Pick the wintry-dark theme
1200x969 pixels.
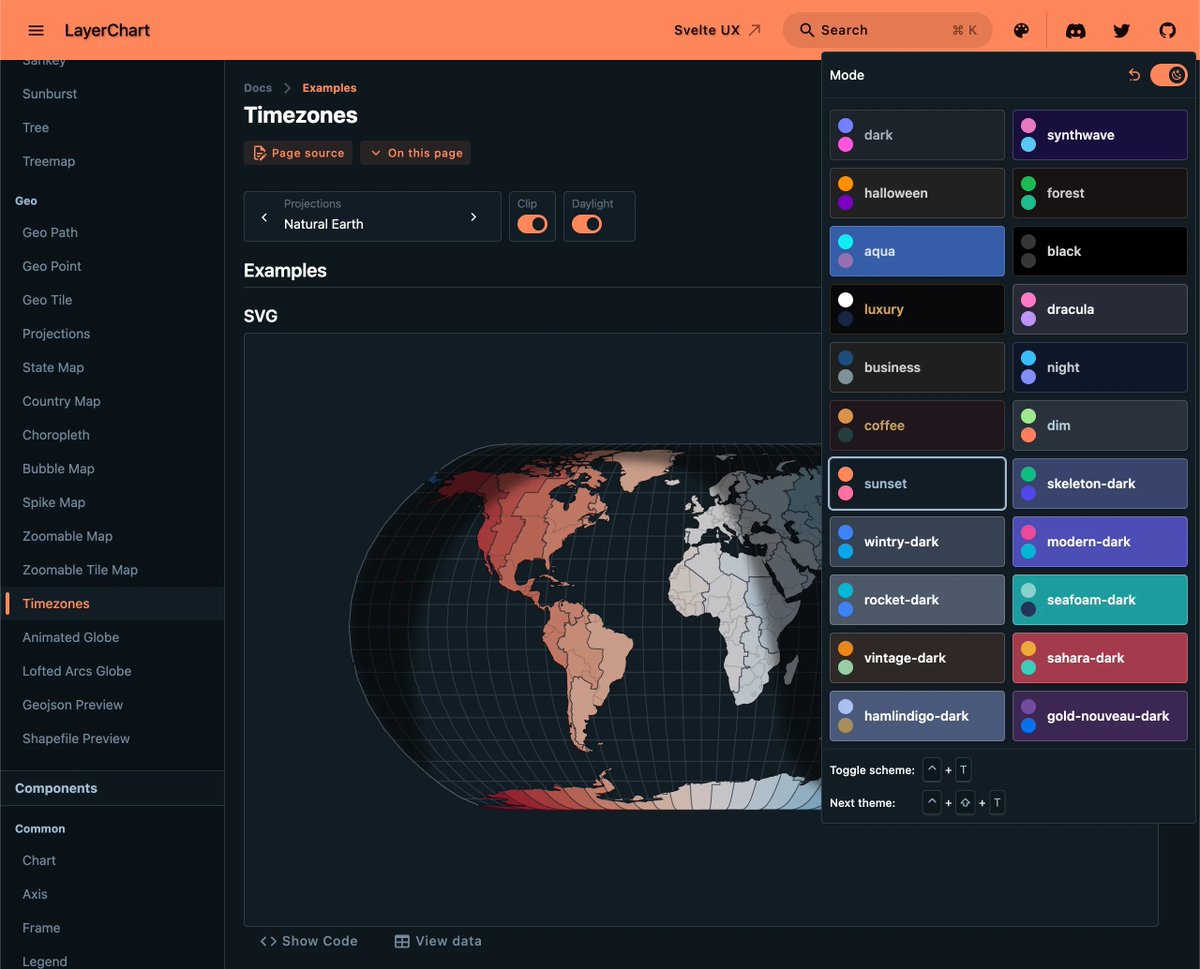click(917, 541)
